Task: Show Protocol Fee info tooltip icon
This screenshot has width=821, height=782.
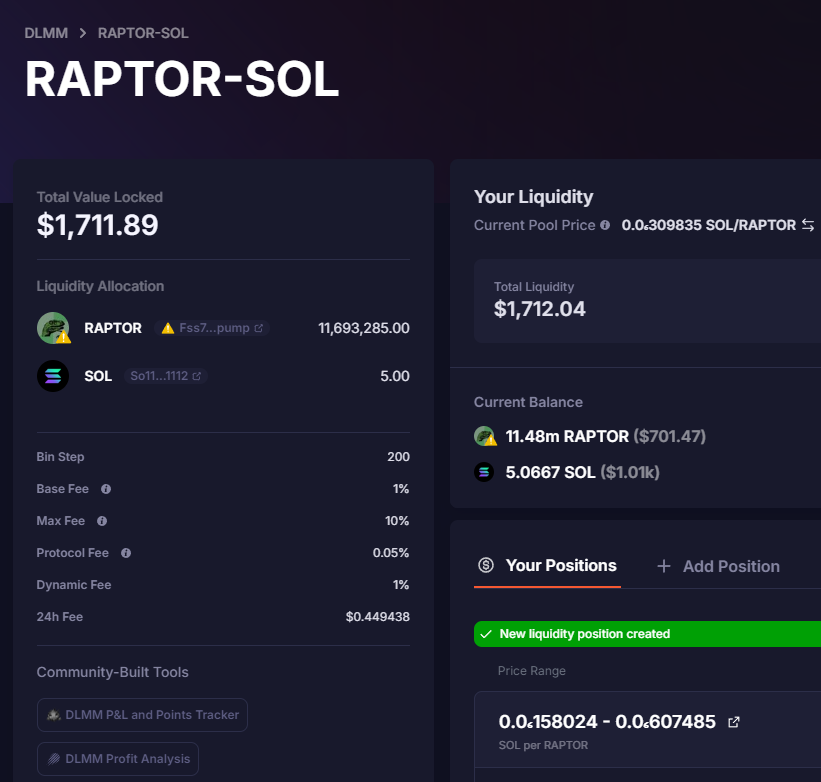Action: [x=126, y=553]
